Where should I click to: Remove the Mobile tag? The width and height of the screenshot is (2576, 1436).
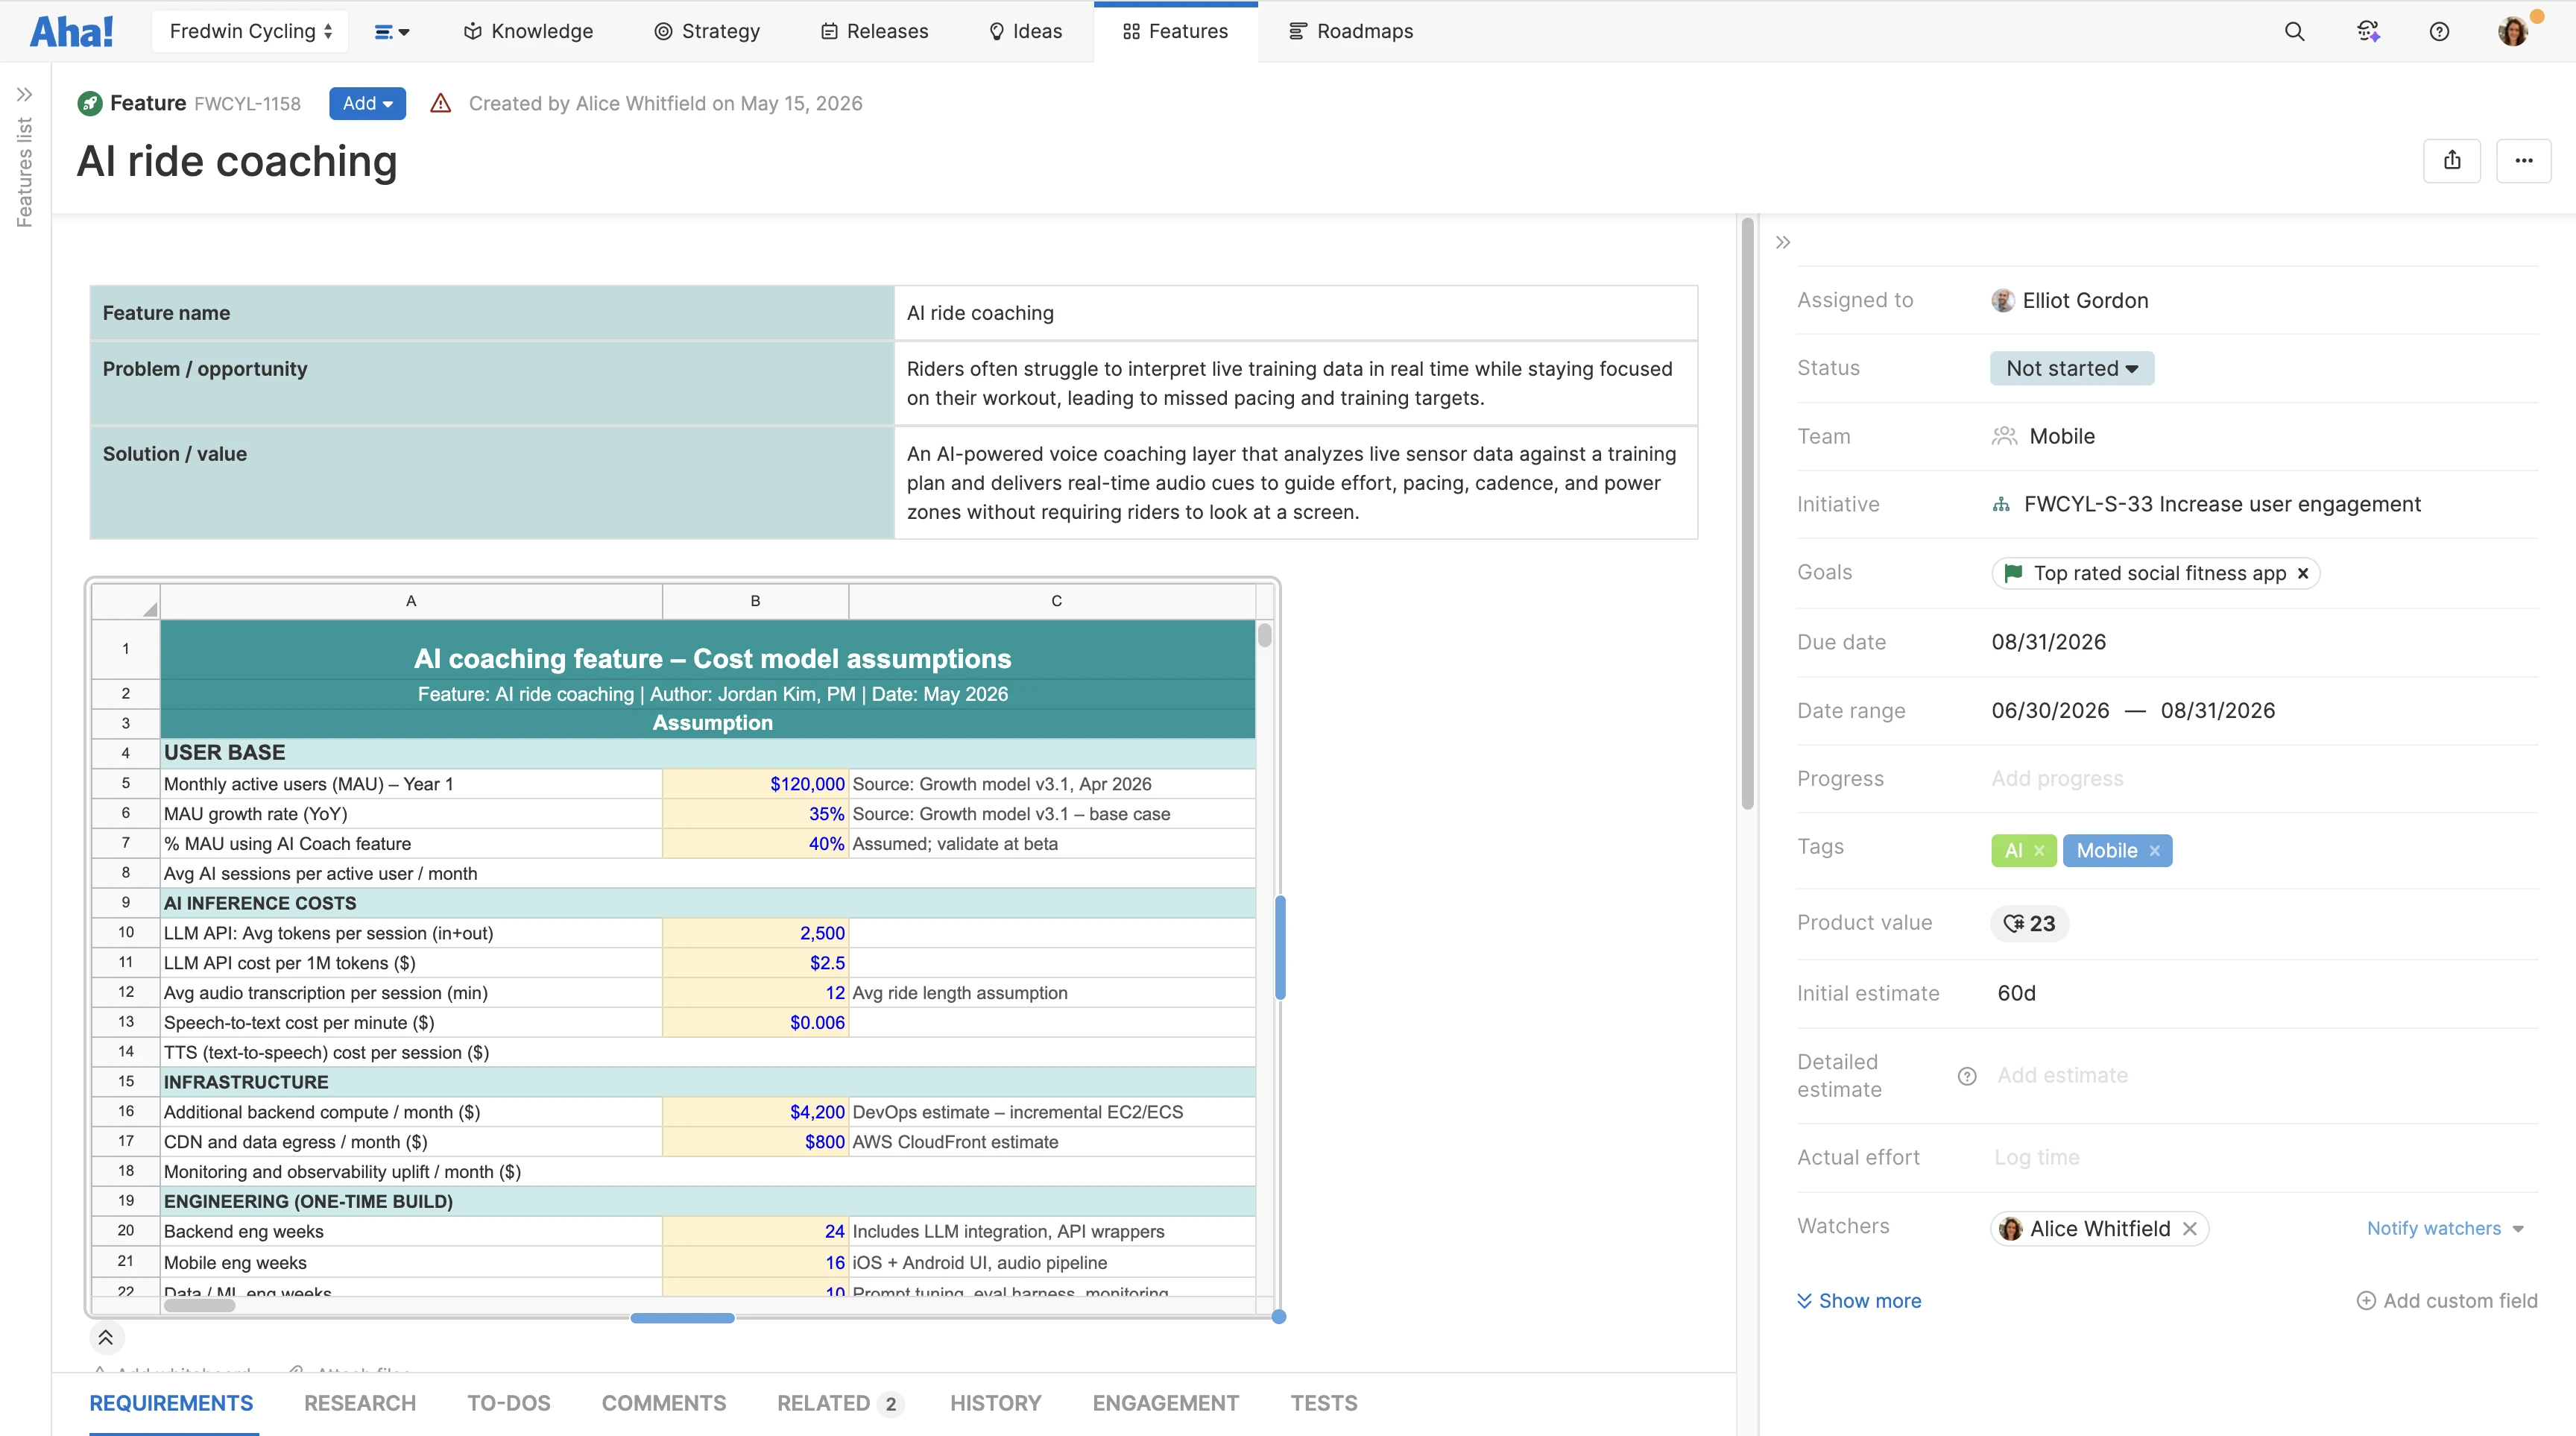[2155, 851]
